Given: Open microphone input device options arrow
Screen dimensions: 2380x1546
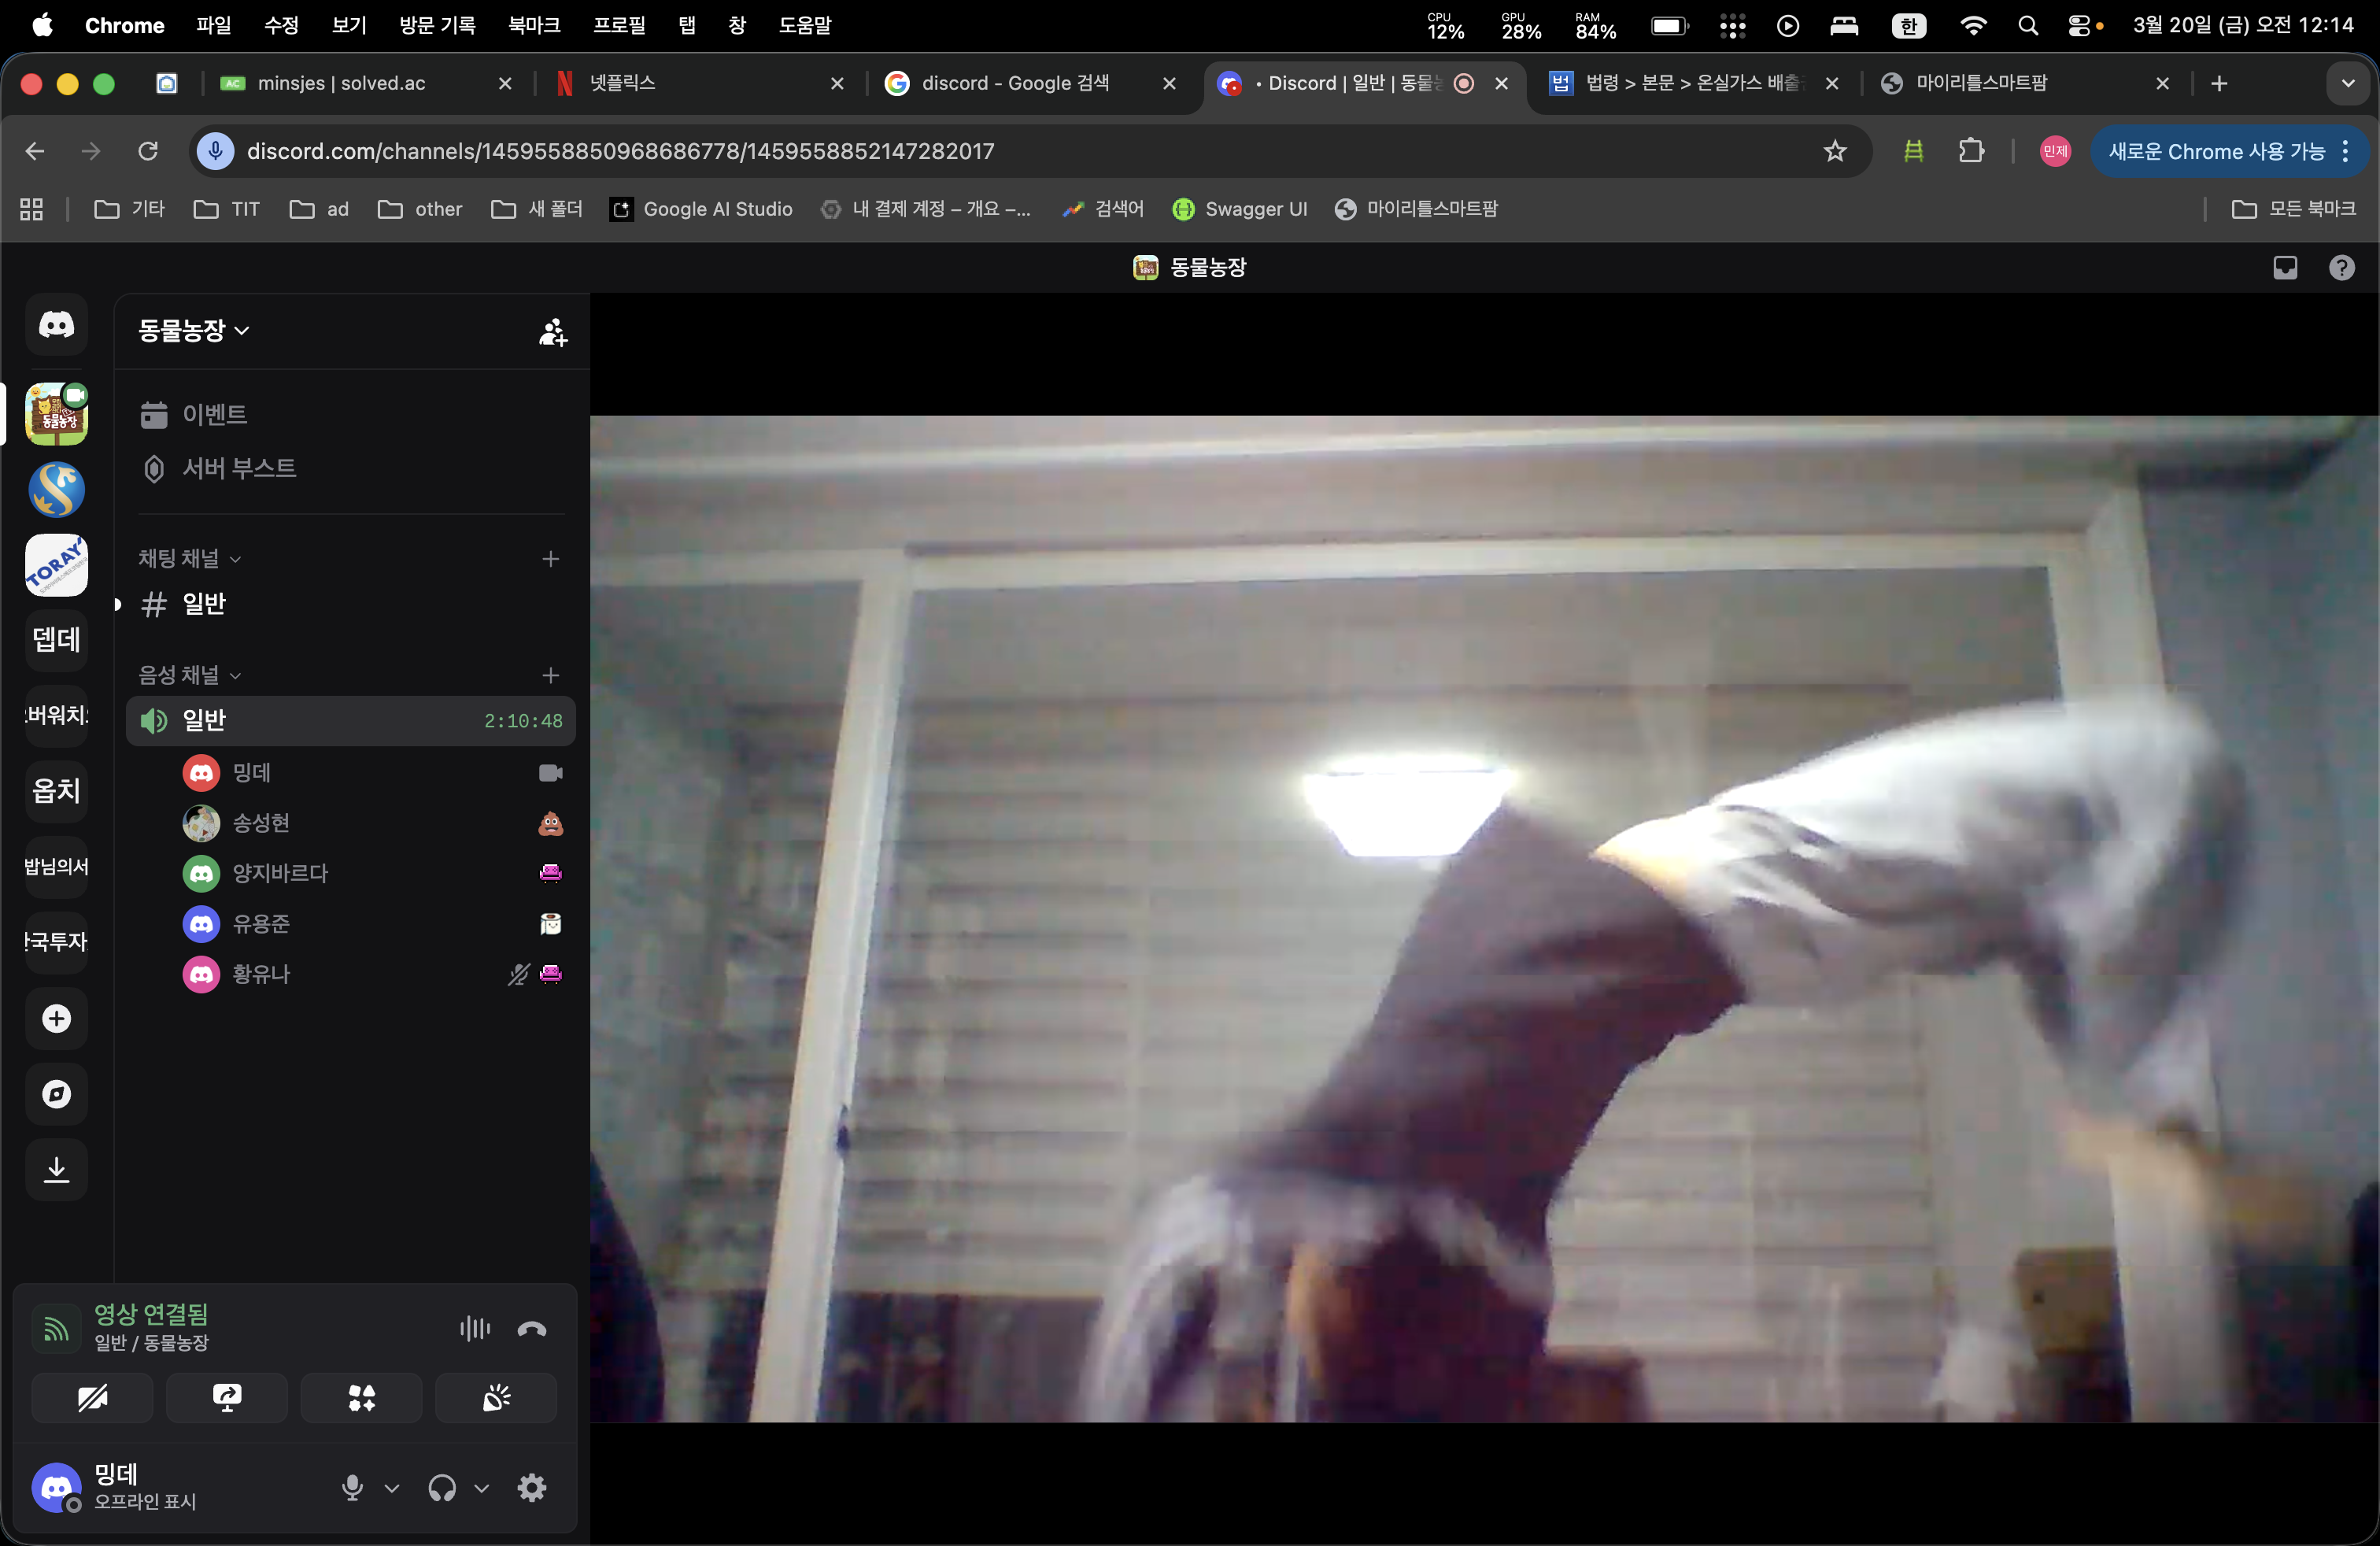Looking at the screenshot, I should [x=392, y=1488].
